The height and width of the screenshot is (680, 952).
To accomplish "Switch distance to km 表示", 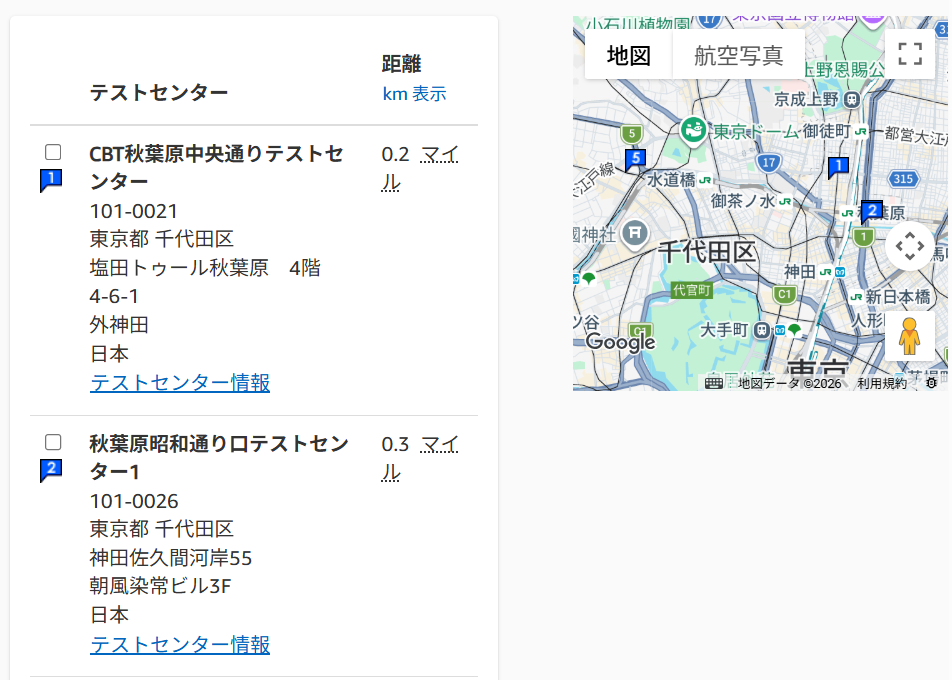I will point(414,94).
